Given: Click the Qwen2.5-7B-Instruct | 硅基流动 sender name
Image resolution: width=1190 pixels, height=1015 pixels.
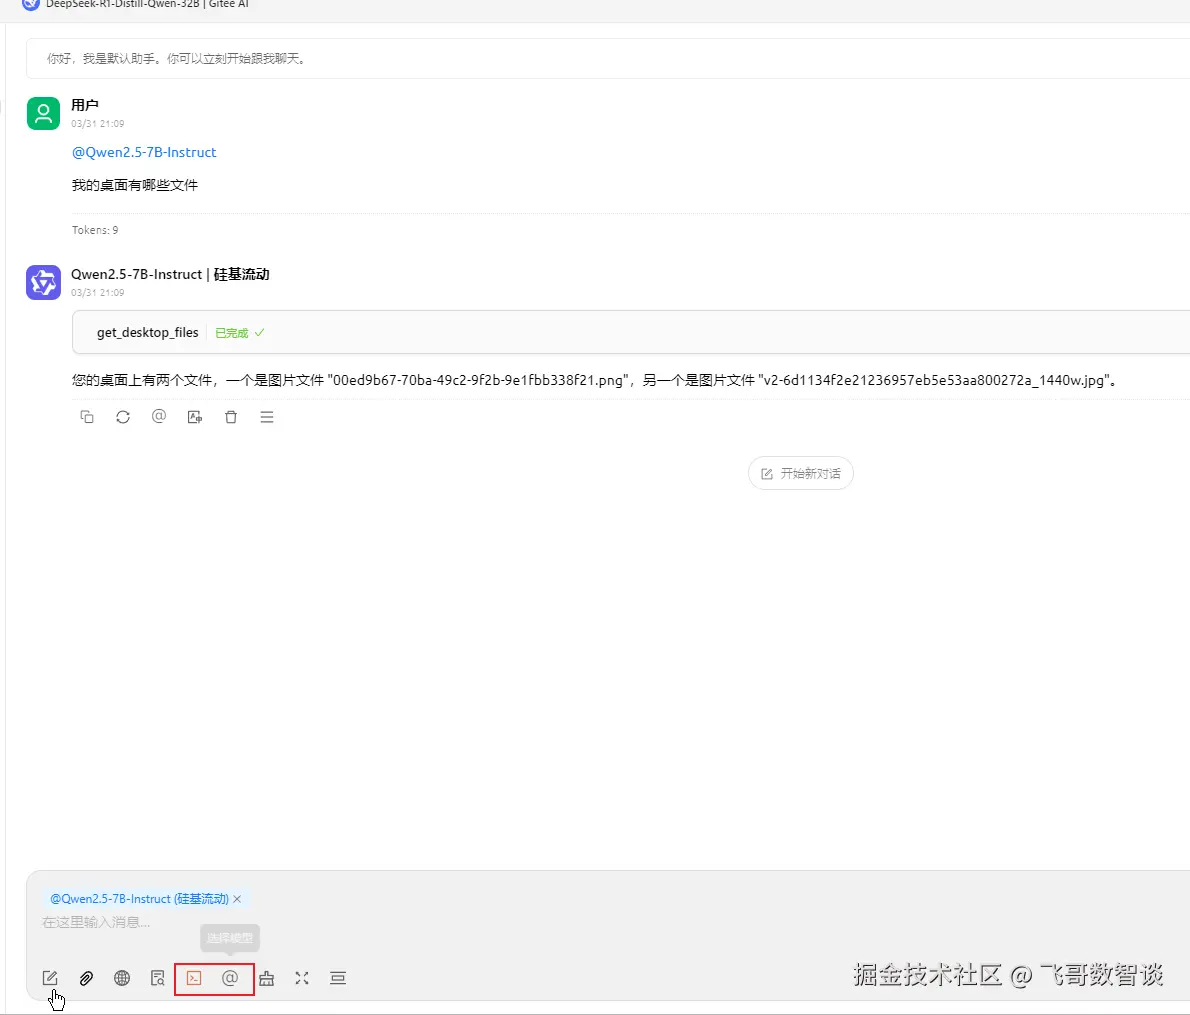Looking at the screenshot, I should 170,274.
